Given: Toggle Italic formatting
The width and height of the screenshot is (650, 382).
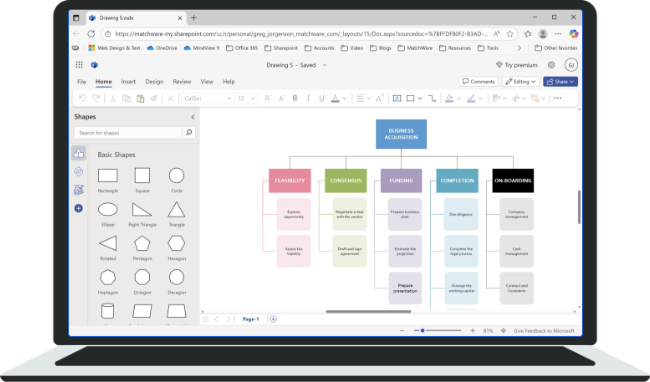Looking at the screenshot, I should click(x=308, y=98).
